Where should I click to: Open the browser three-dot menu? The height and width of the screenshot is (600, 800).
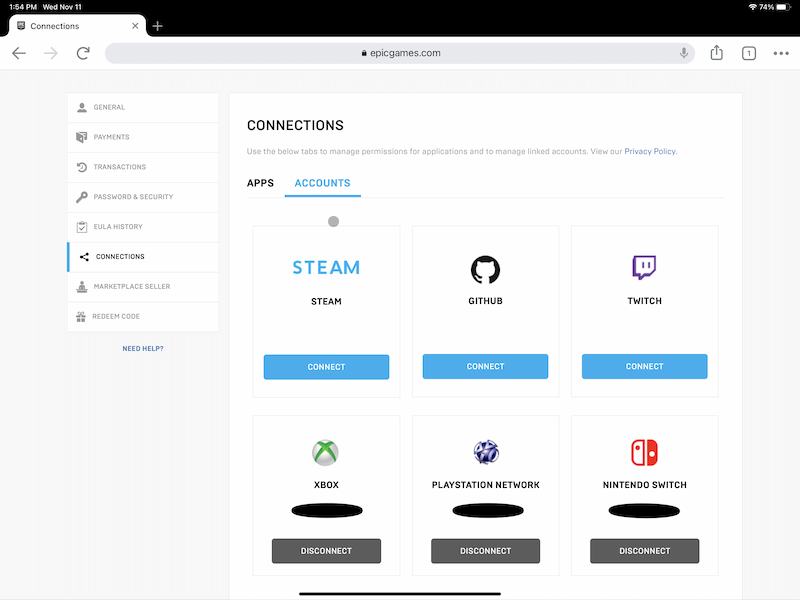tap(781, 53)
